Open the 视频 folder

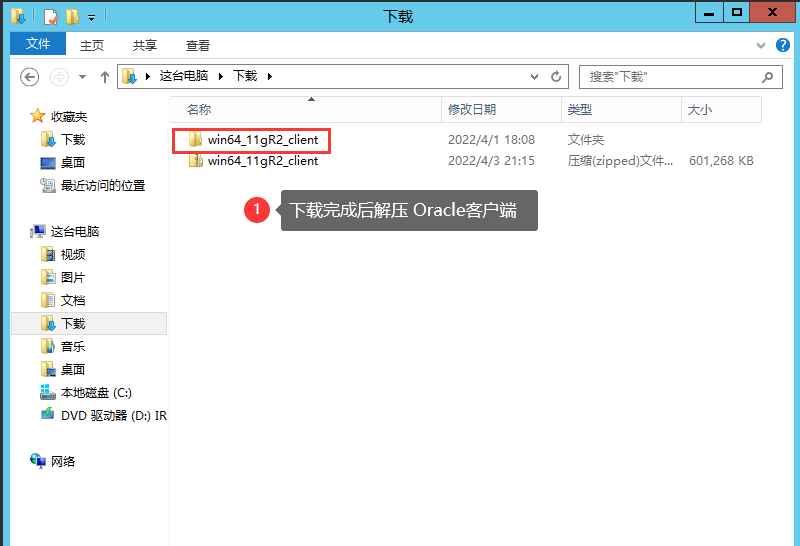coord(73,254)
